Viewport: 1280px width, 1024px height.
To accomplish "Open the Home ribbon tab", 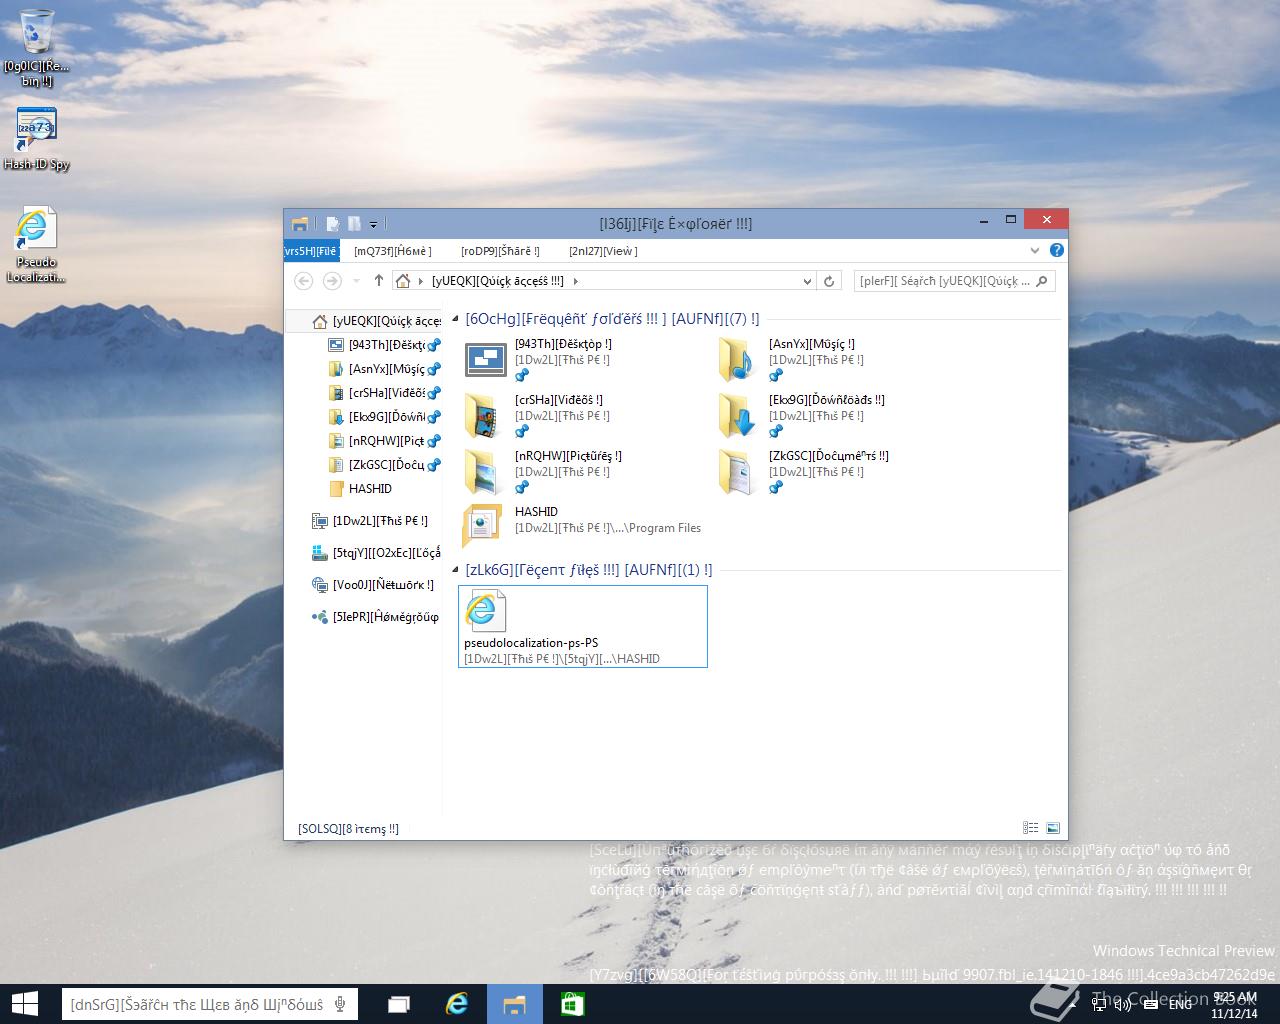I will 393,251.
